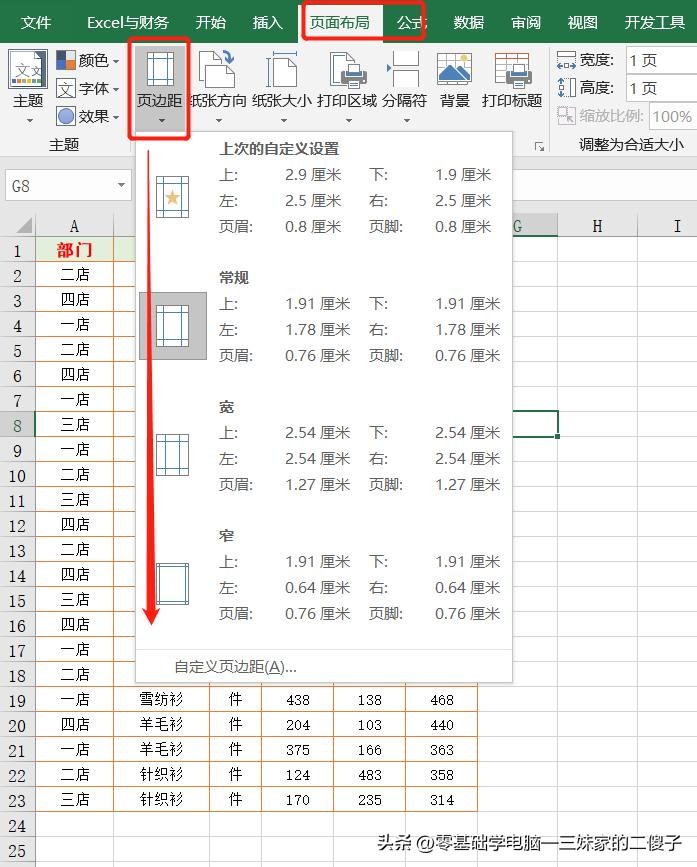Click the 背景 background icon
This screenshot has height=867, width=697.
pos(454,72)
